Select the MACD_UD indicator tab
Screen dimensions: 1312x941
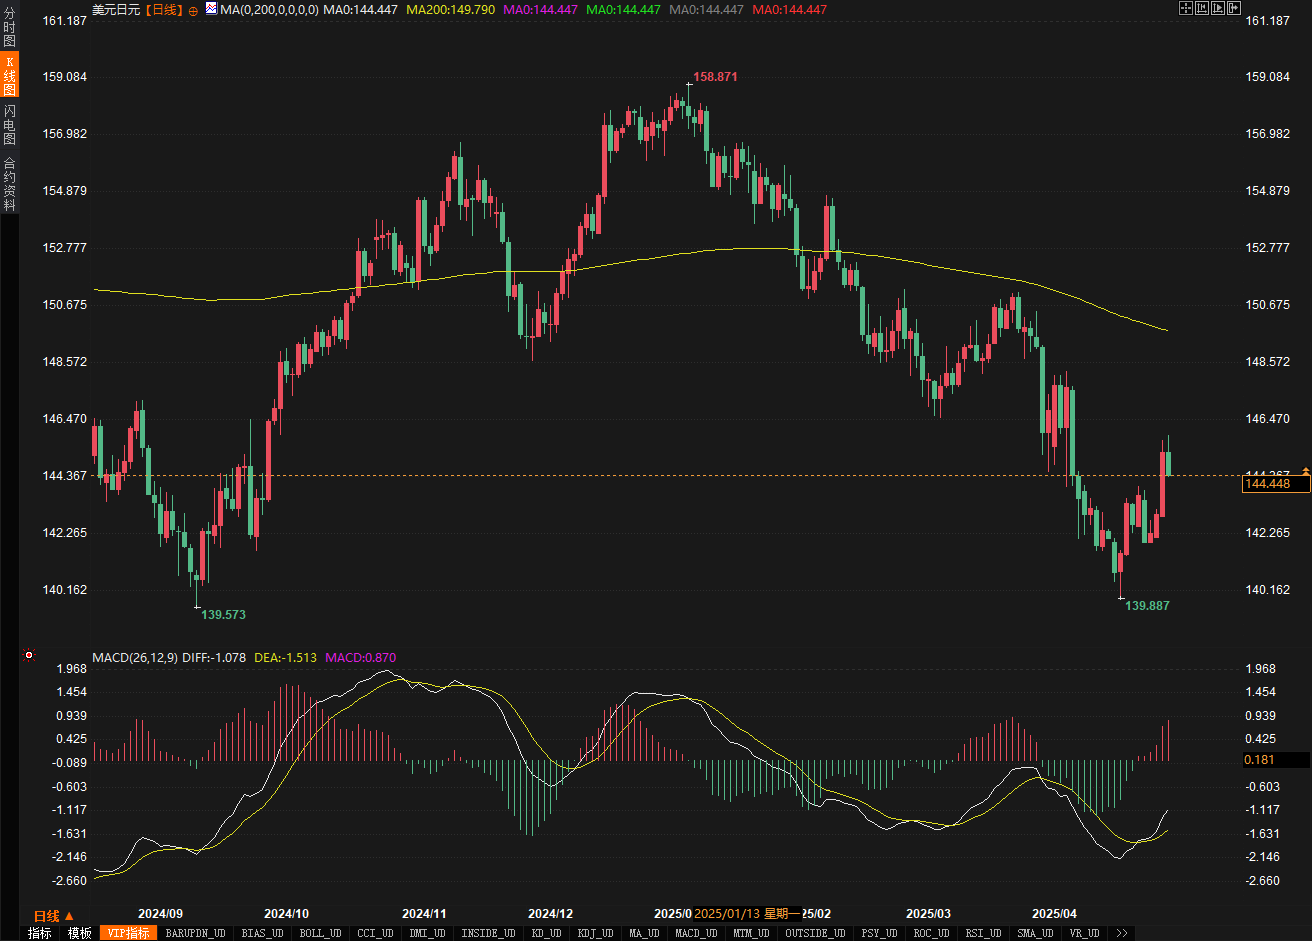point(695,933)
